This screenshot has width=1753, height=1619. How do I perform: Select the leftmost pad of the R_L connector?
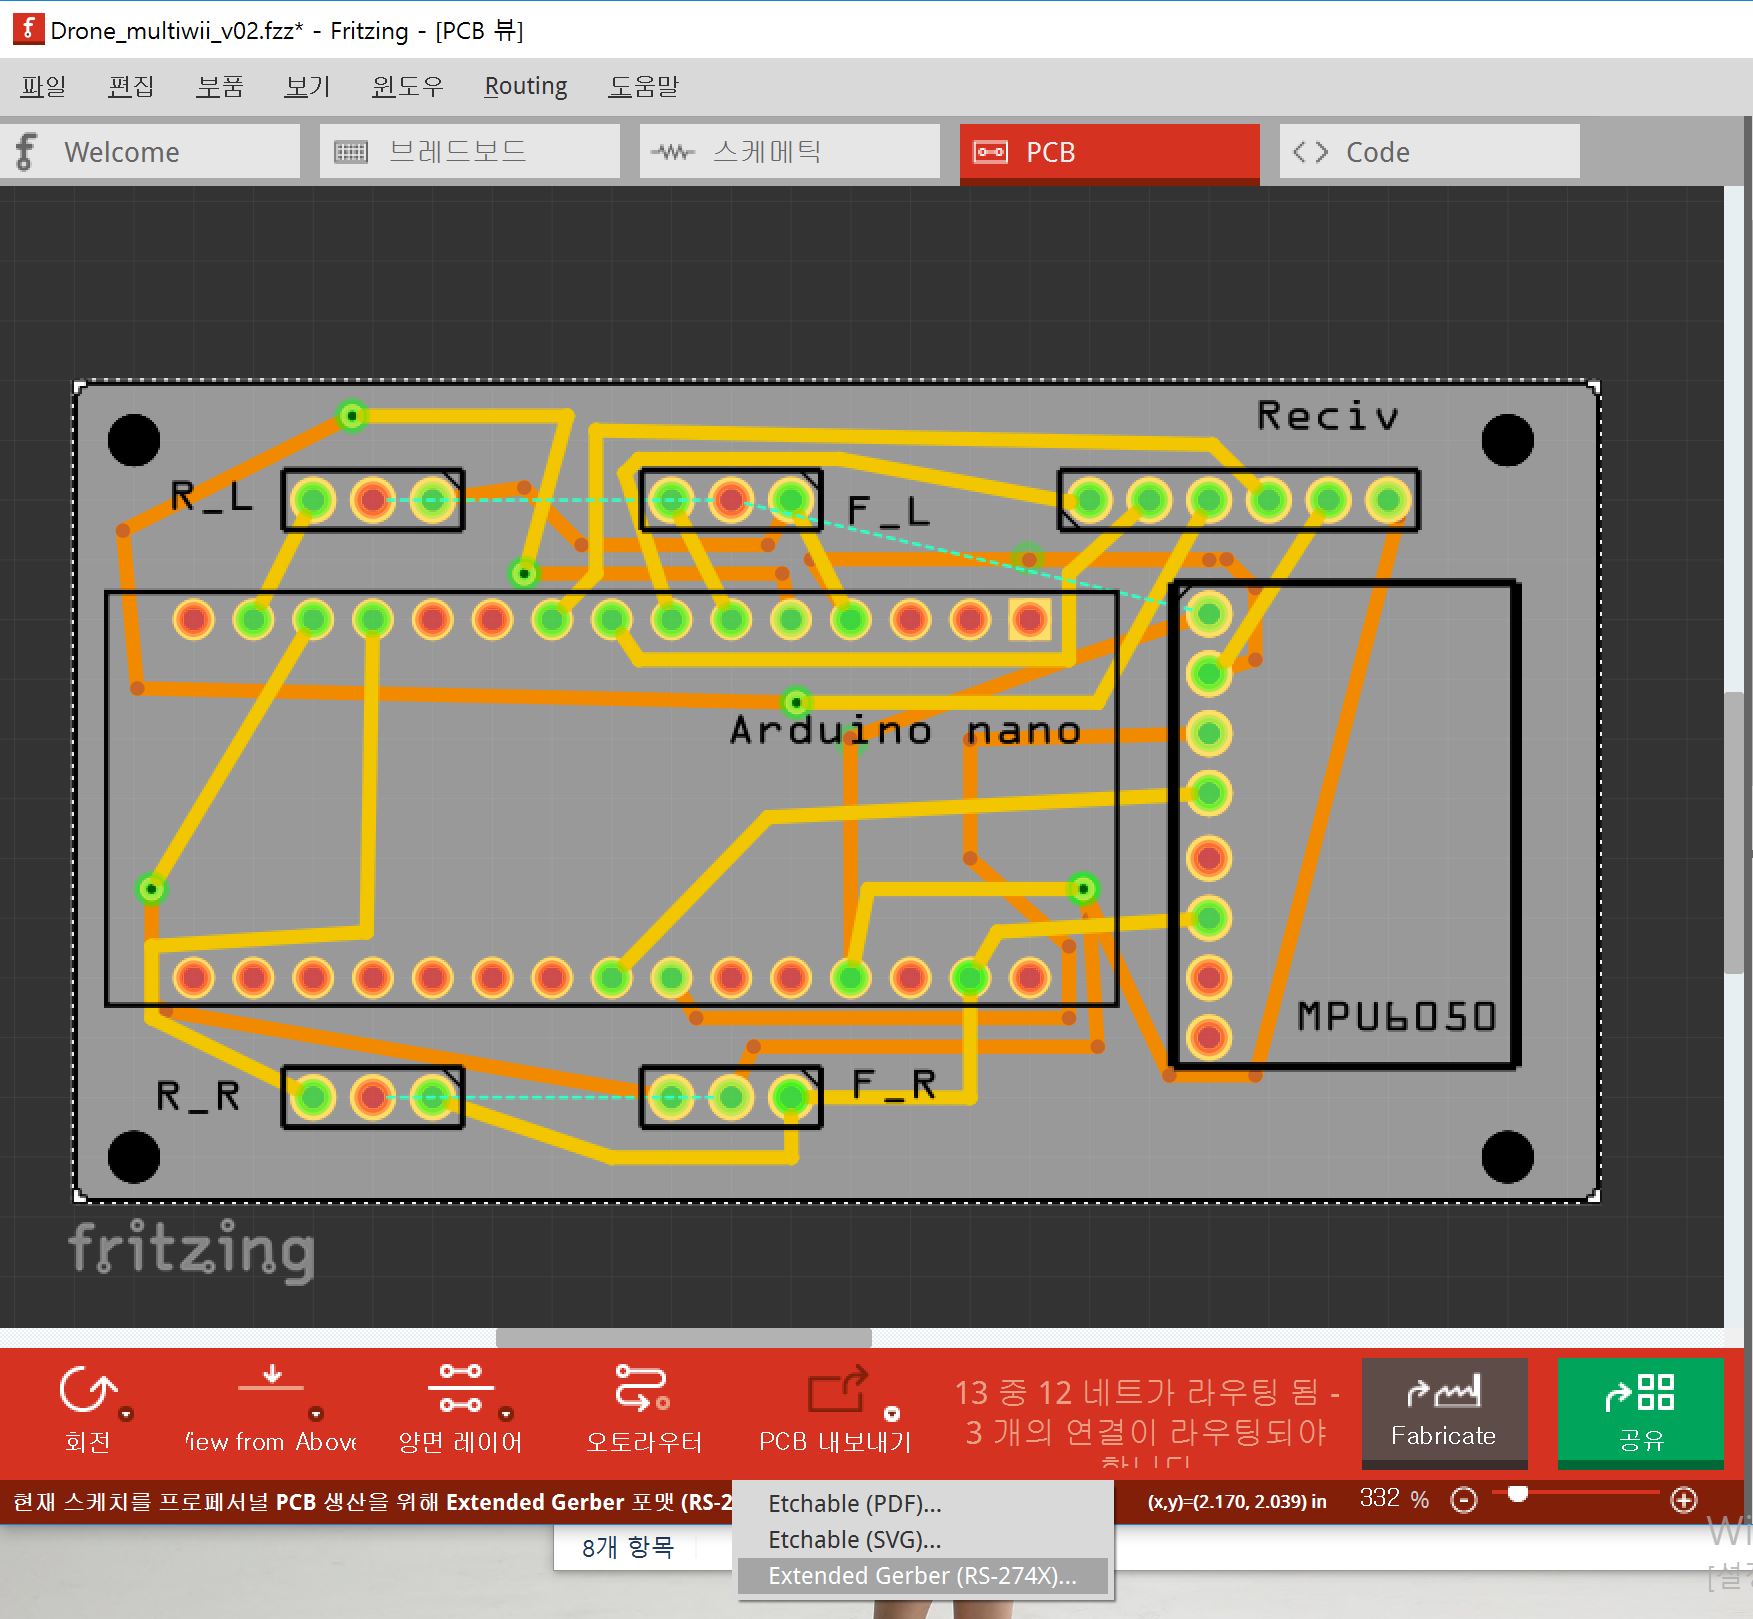pos(313,499)
